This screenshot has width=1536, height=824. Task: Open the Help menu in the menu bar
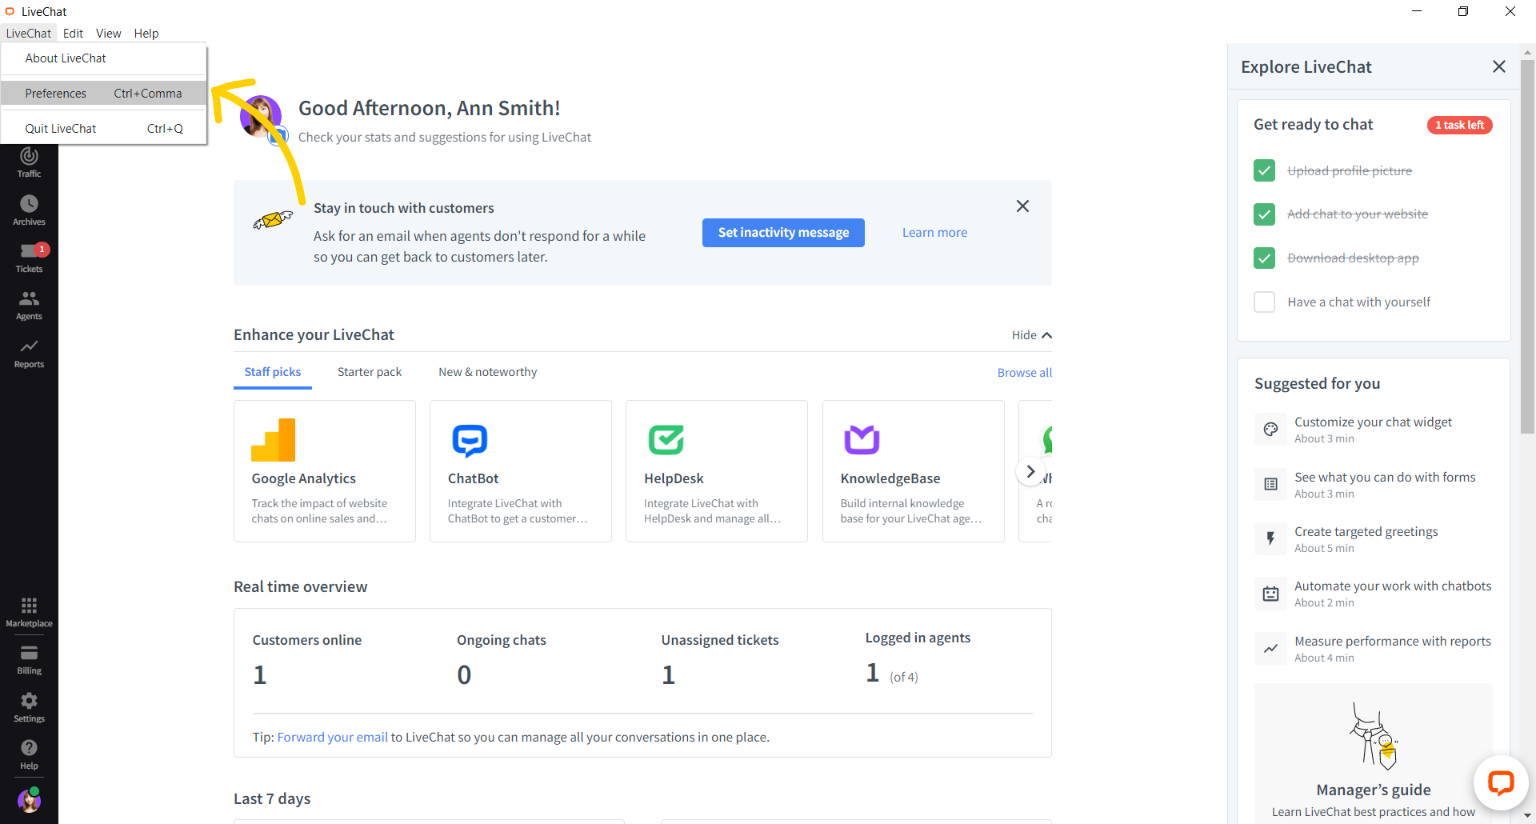click(x=146, y=33)
